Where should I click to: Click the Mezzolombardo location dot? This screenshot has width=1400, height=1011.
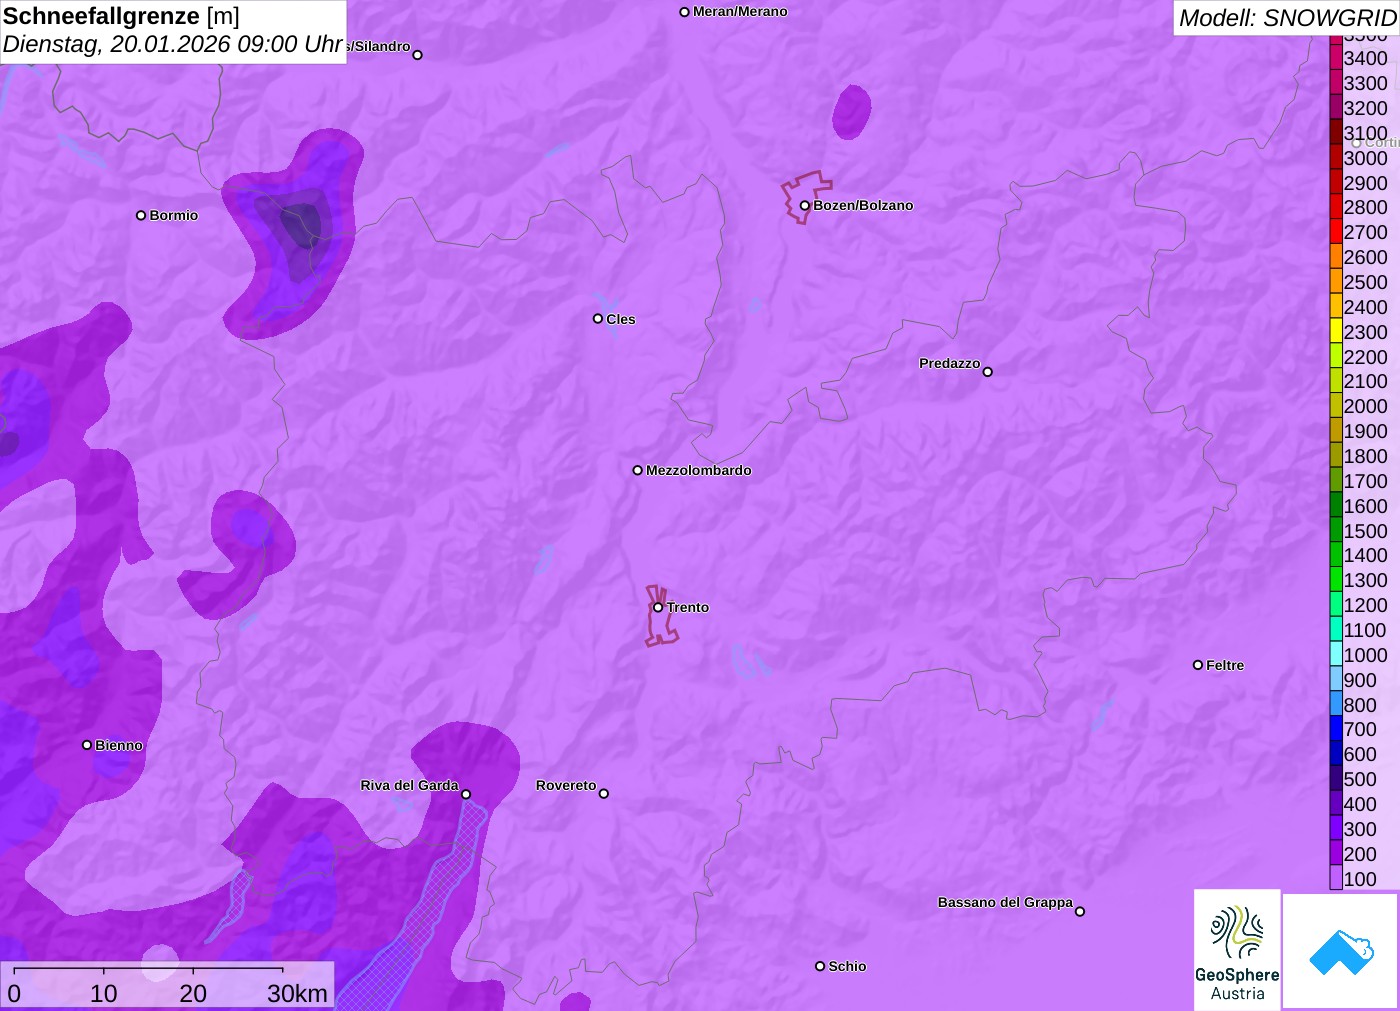(638, 470)
